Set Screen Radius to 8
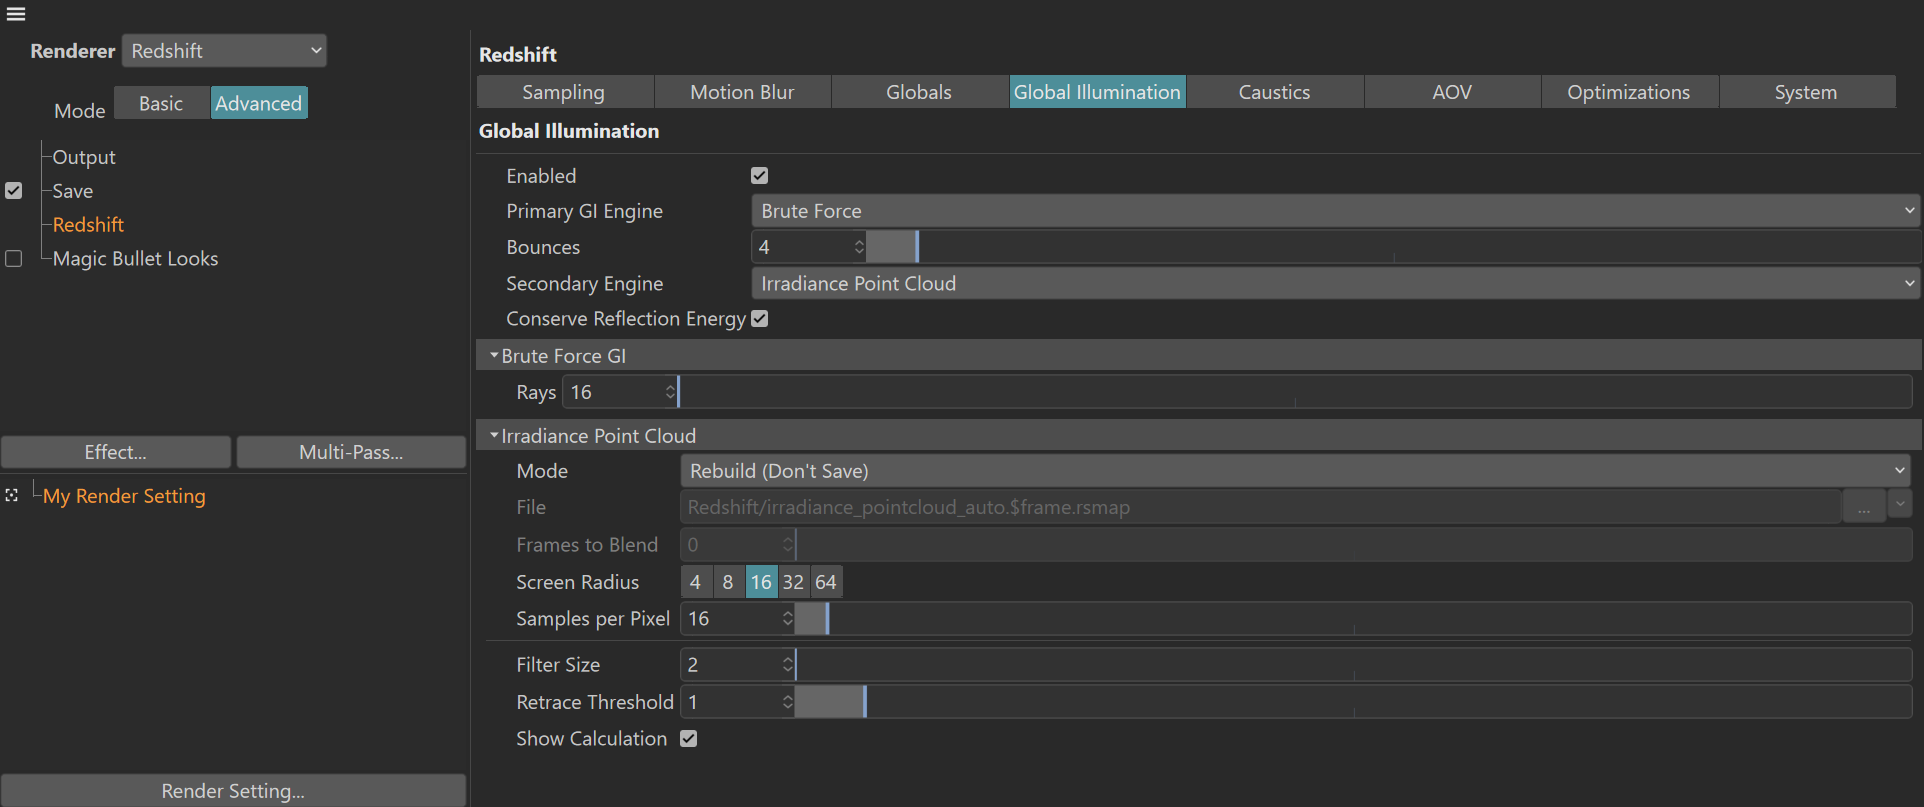The height and width of the screenshot is (807, 1924). point(728,582)
